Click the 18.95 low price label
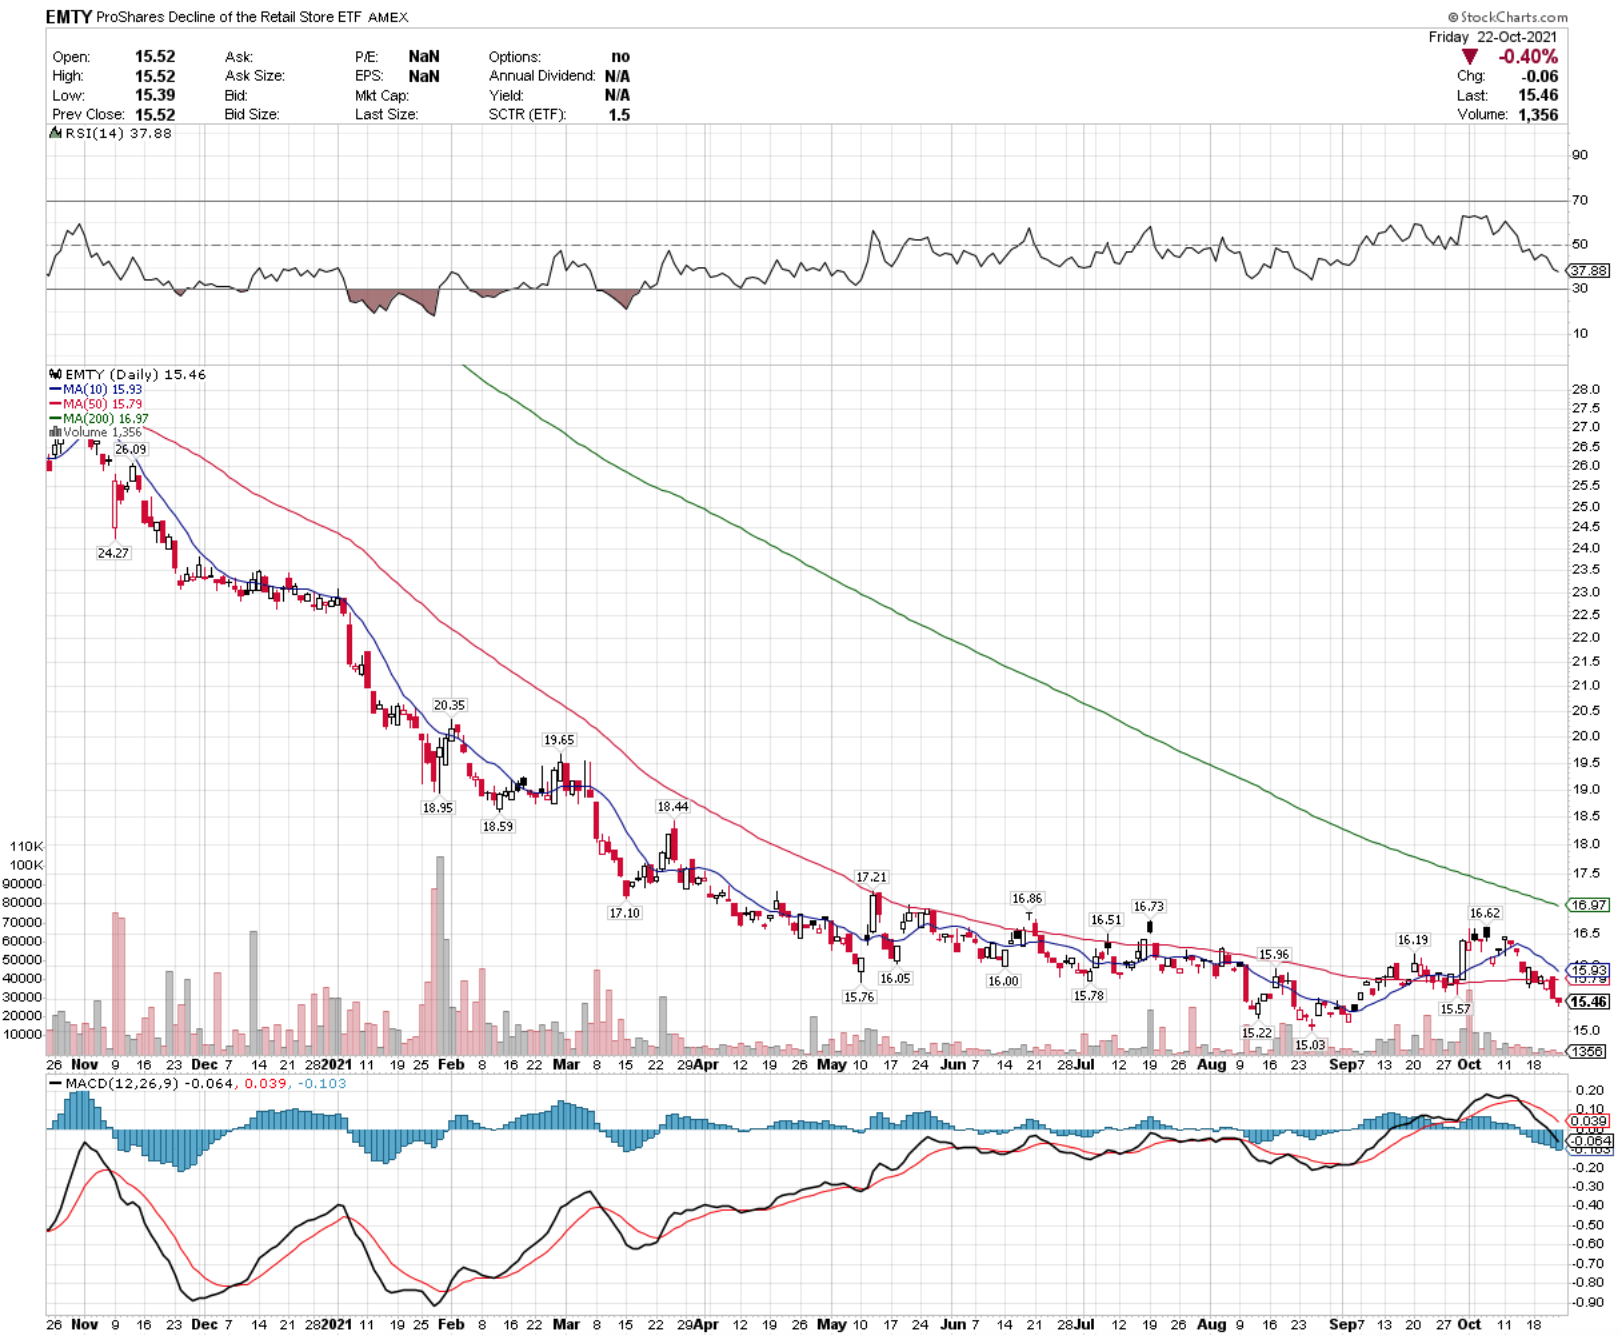 [x=437, y=807]
